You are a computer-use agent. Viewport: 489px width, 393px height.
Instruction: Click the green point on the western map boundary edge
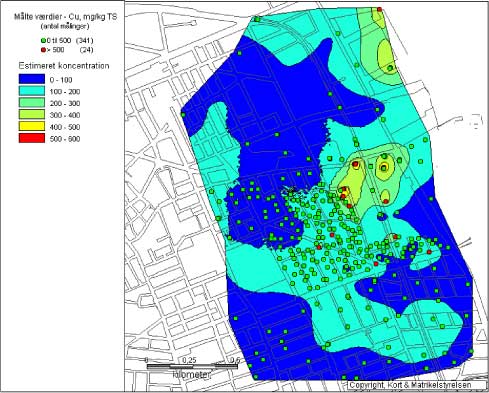pos(183,114)
